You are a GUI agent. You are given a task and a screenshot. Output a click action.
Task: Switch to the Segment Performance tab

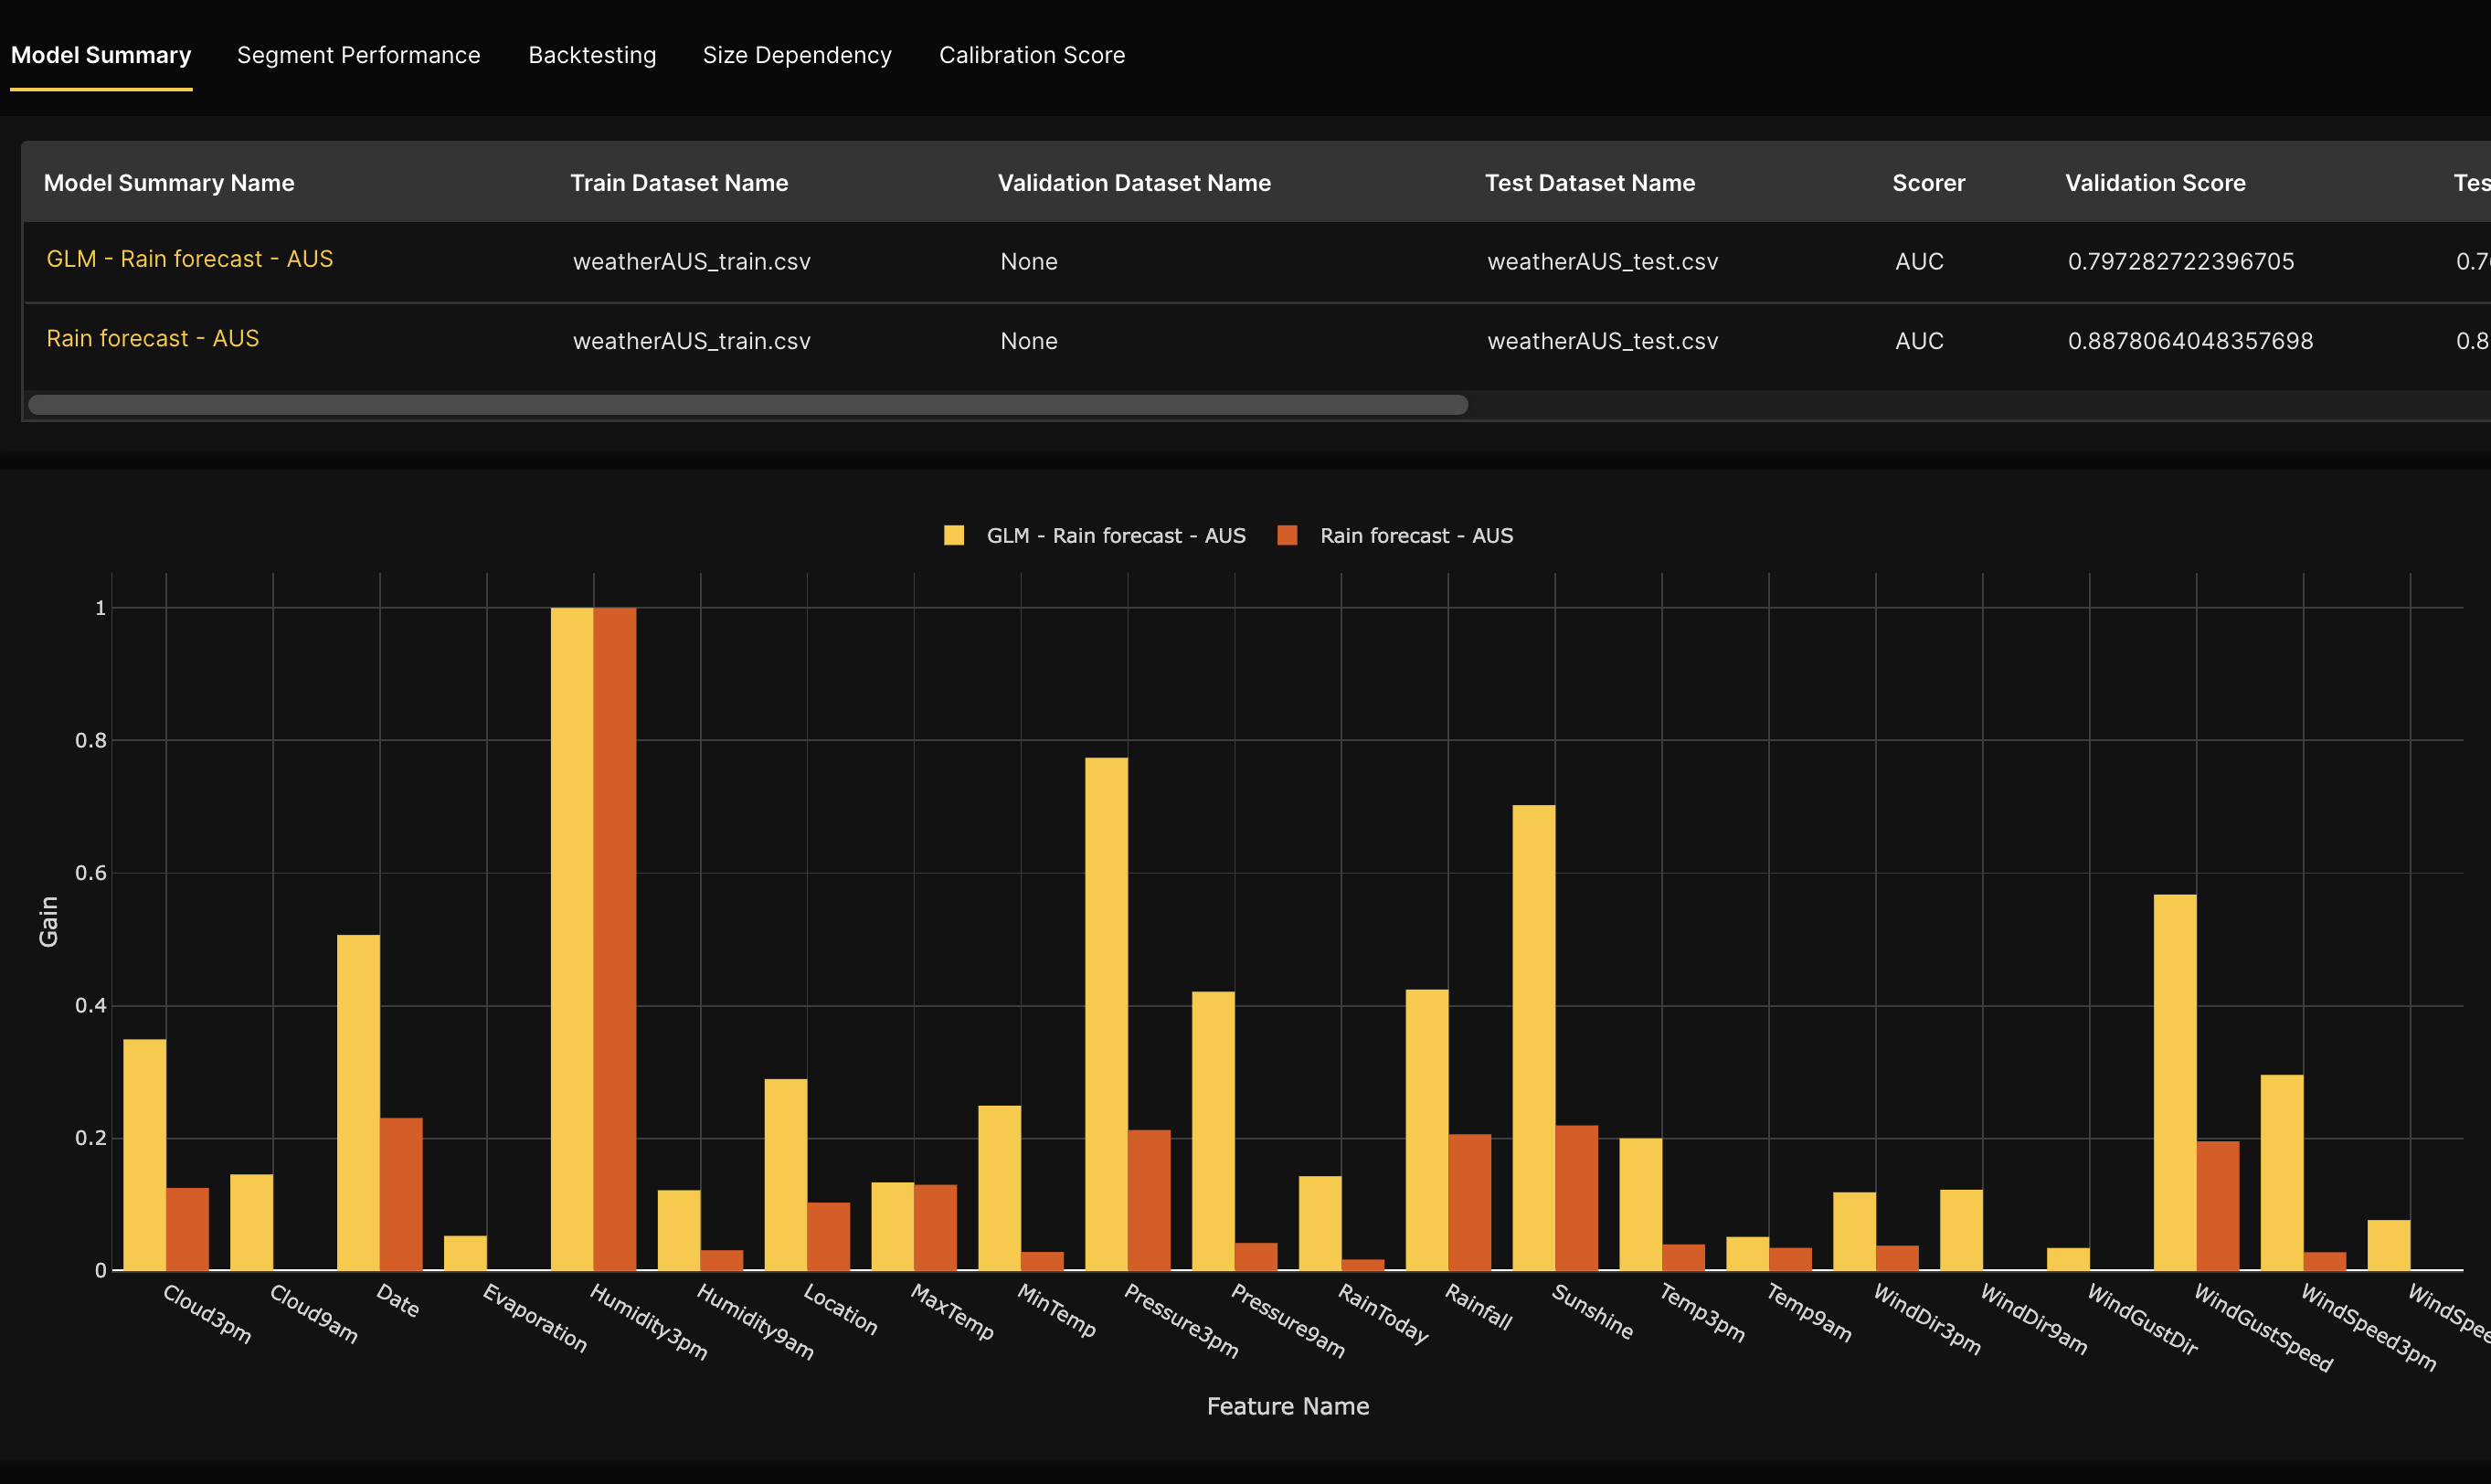(x=358, y=55)
